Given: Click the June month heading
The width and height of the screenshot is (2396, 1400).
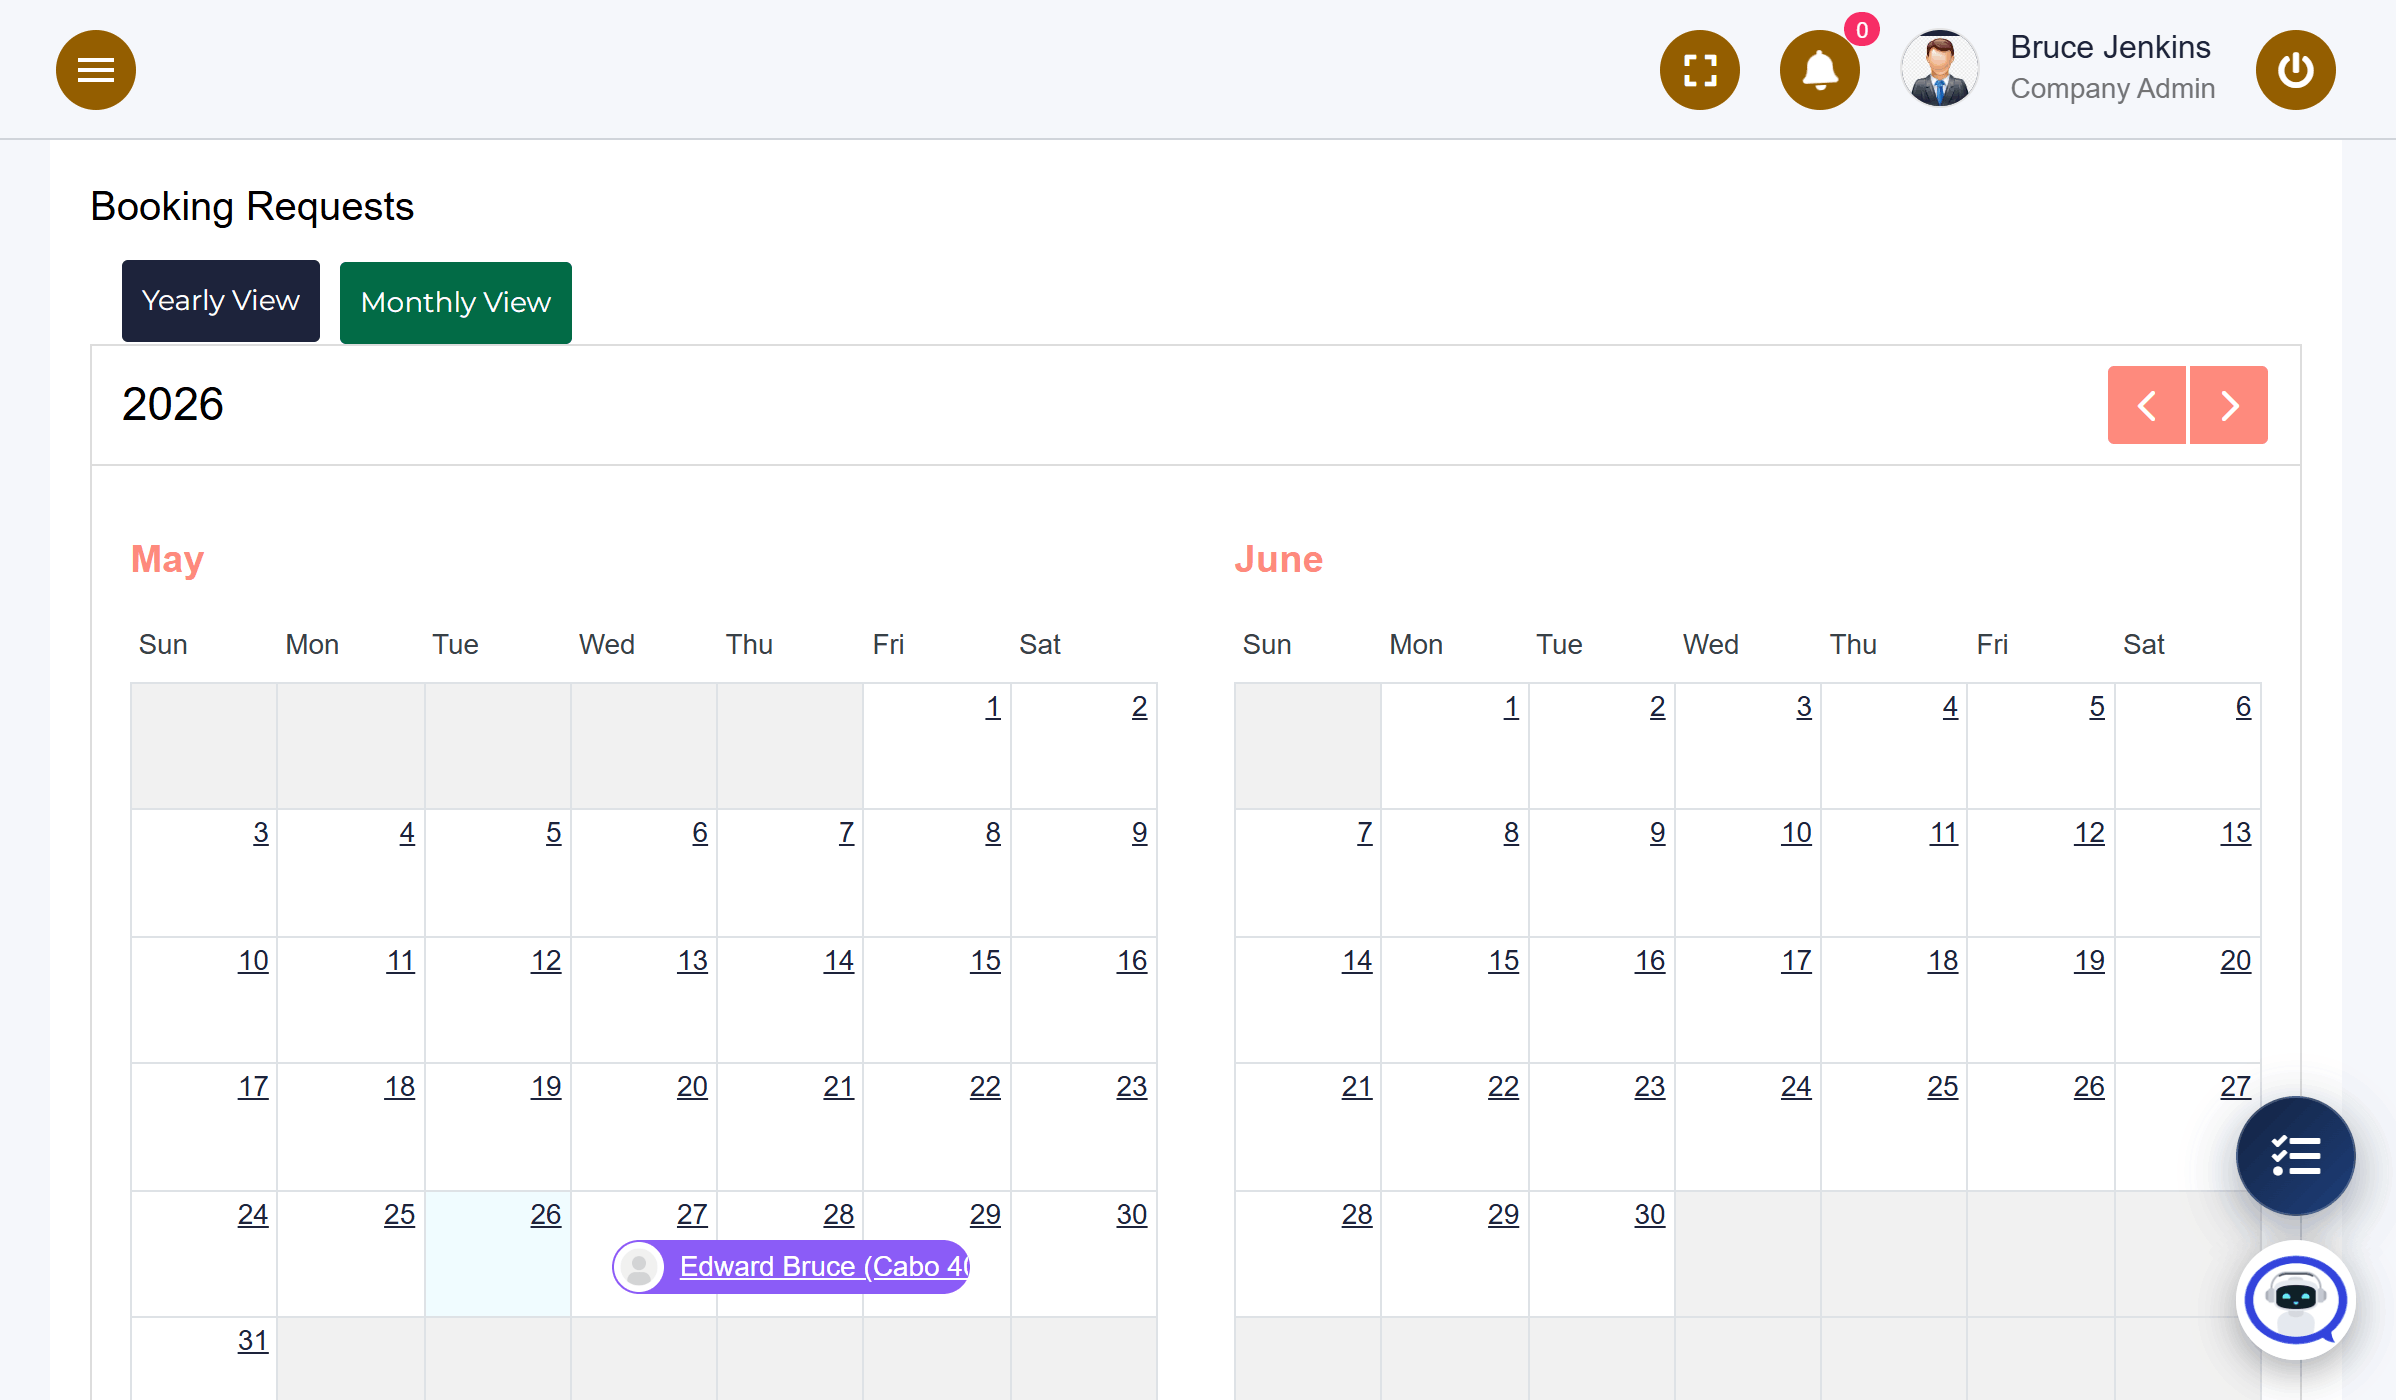Looking at the screenshot, I should [1279, 559].
